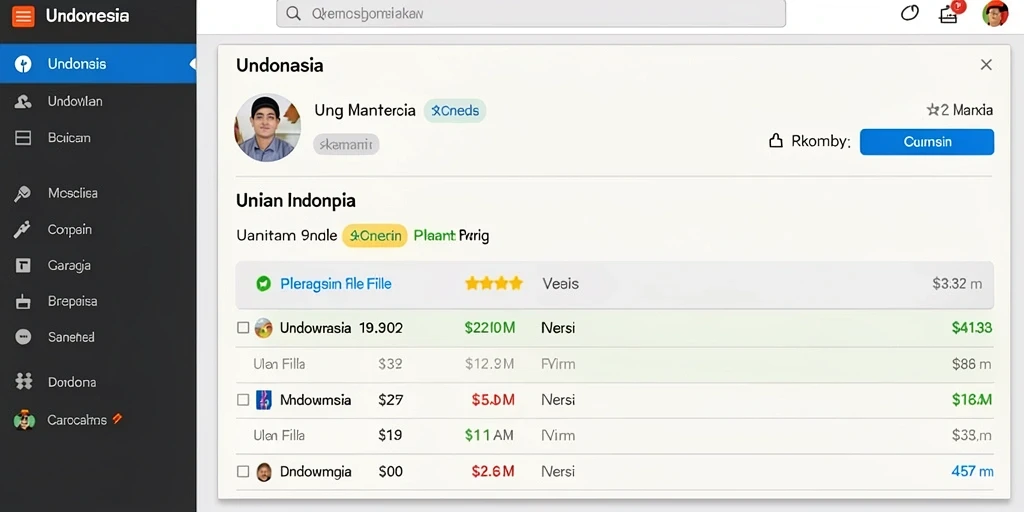Click the green Plaant link
Viewport: 1024px width, 512px height.
pos(434,236)
